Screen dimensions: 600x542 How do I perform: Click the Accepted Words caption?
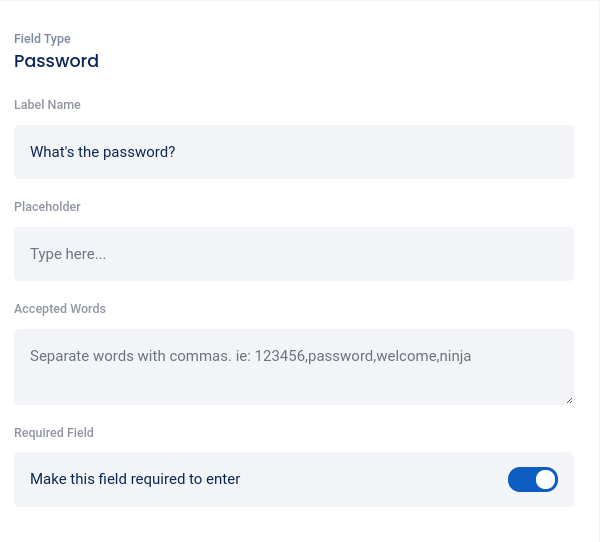[59, 309]
